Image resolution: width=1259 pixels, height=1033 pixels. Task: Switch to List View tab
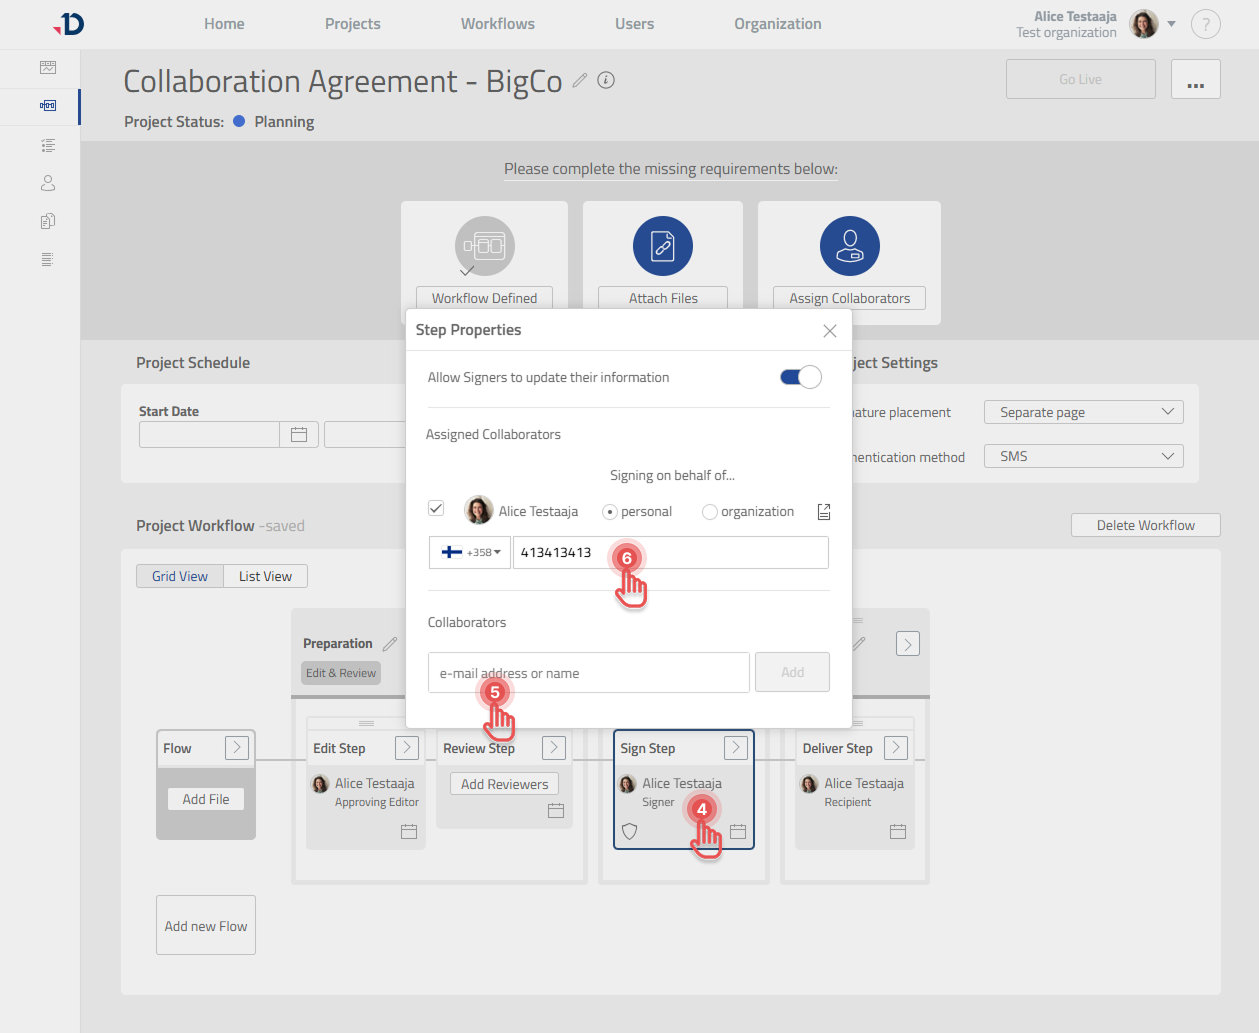tap(265, 576)
